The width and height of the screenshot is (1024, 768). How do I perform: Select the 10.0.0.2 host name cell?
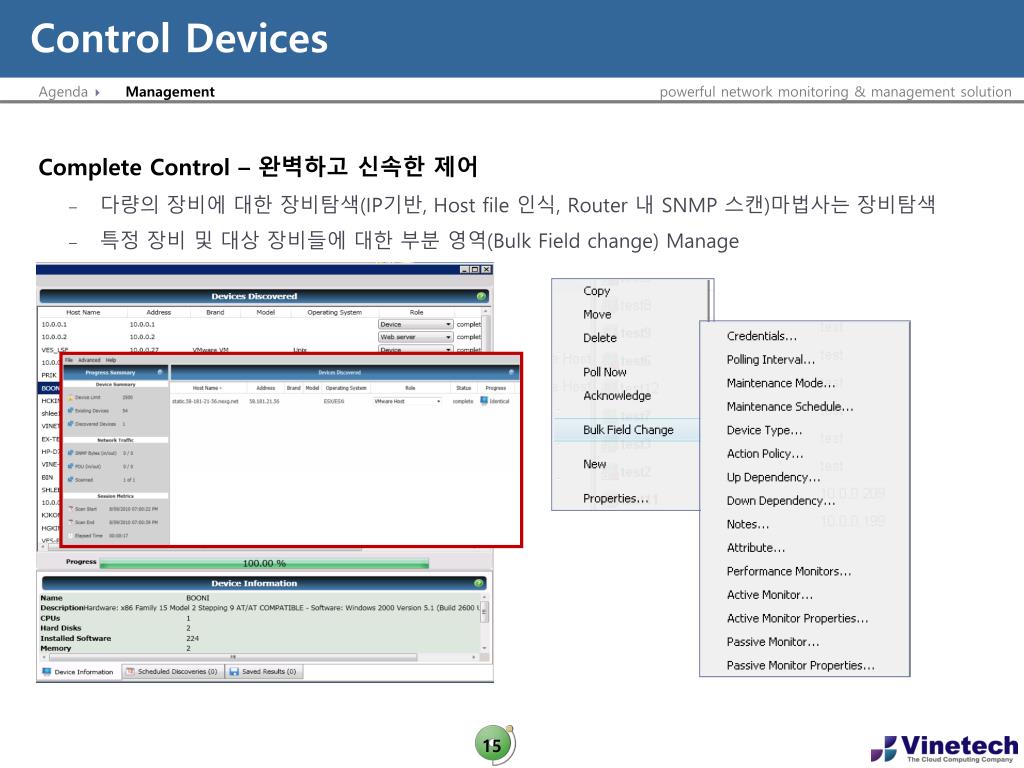(54, 337)
